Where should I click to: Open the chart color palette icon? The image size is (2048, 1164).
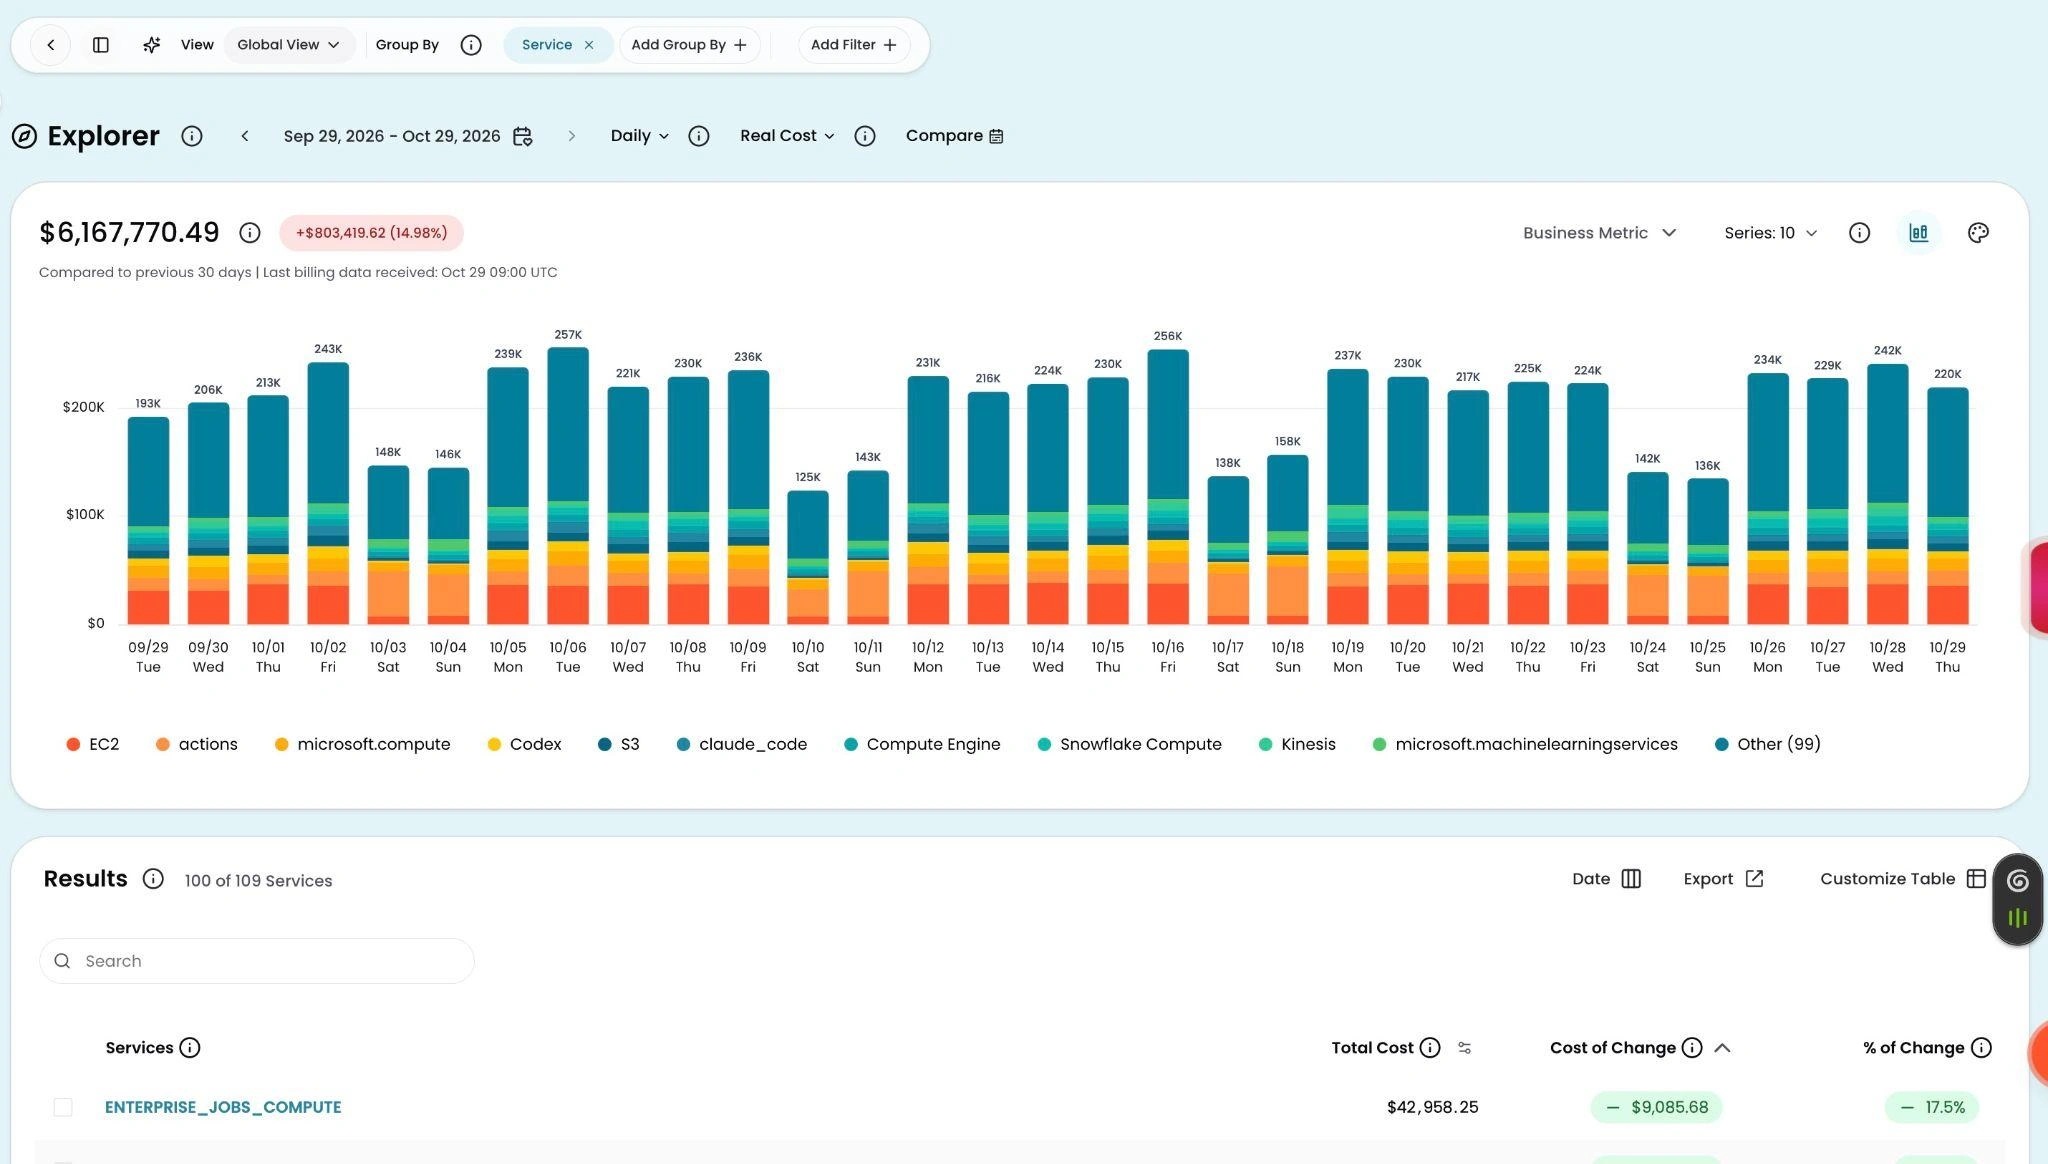click(x=1978, y=233)
